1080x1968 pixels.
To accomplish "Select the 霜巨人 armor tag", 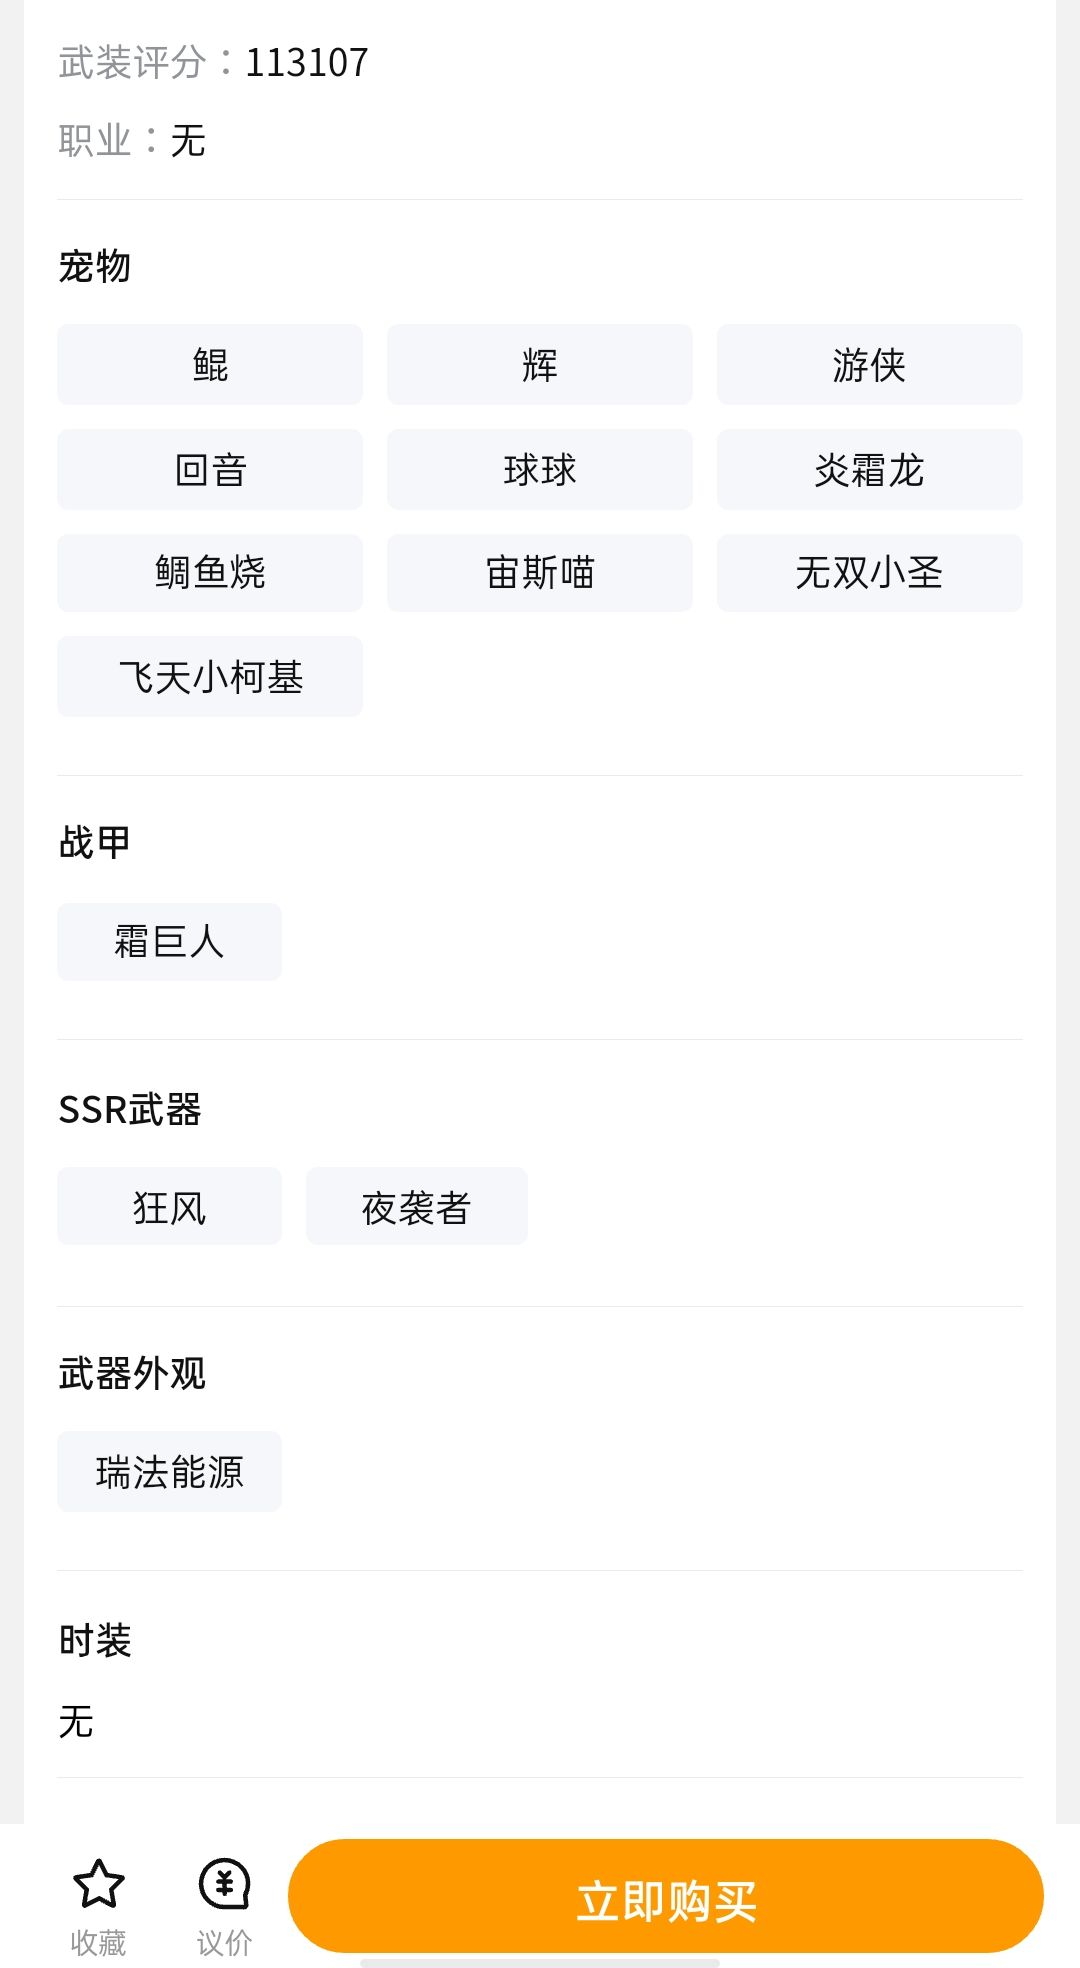I will click(169, 942).
